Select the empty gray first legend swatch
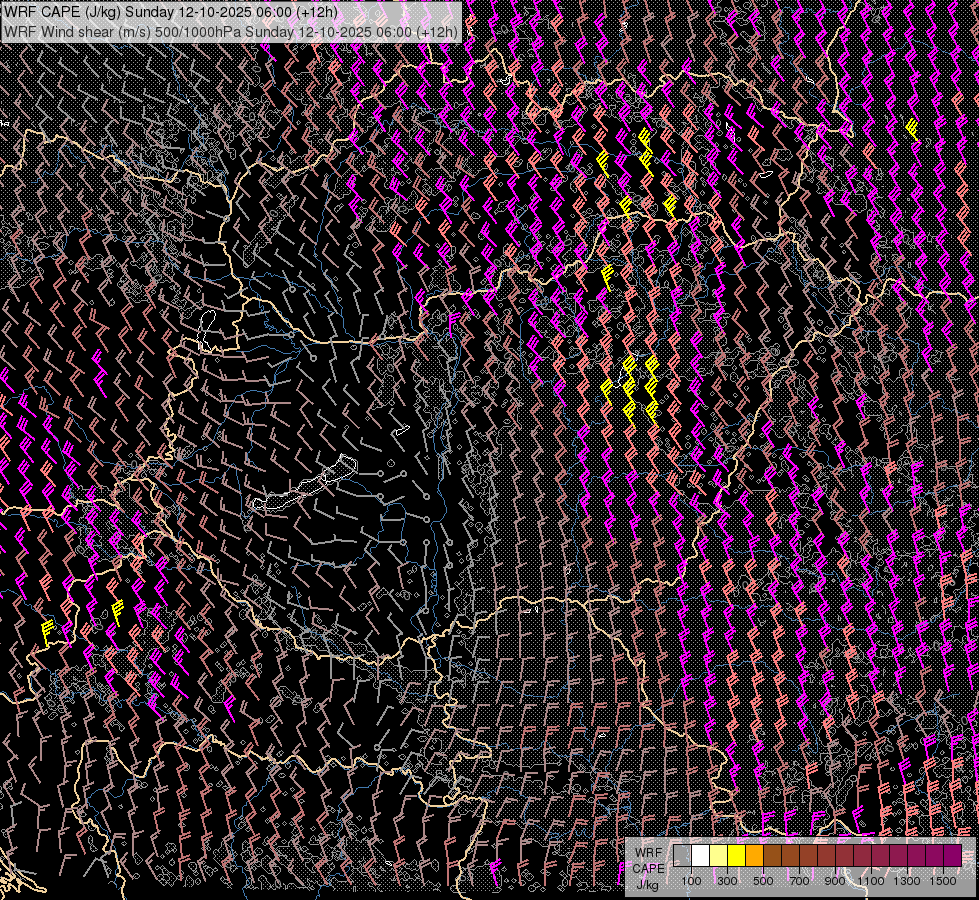Viewport: 979px width, 900px height. pos(682,855)
